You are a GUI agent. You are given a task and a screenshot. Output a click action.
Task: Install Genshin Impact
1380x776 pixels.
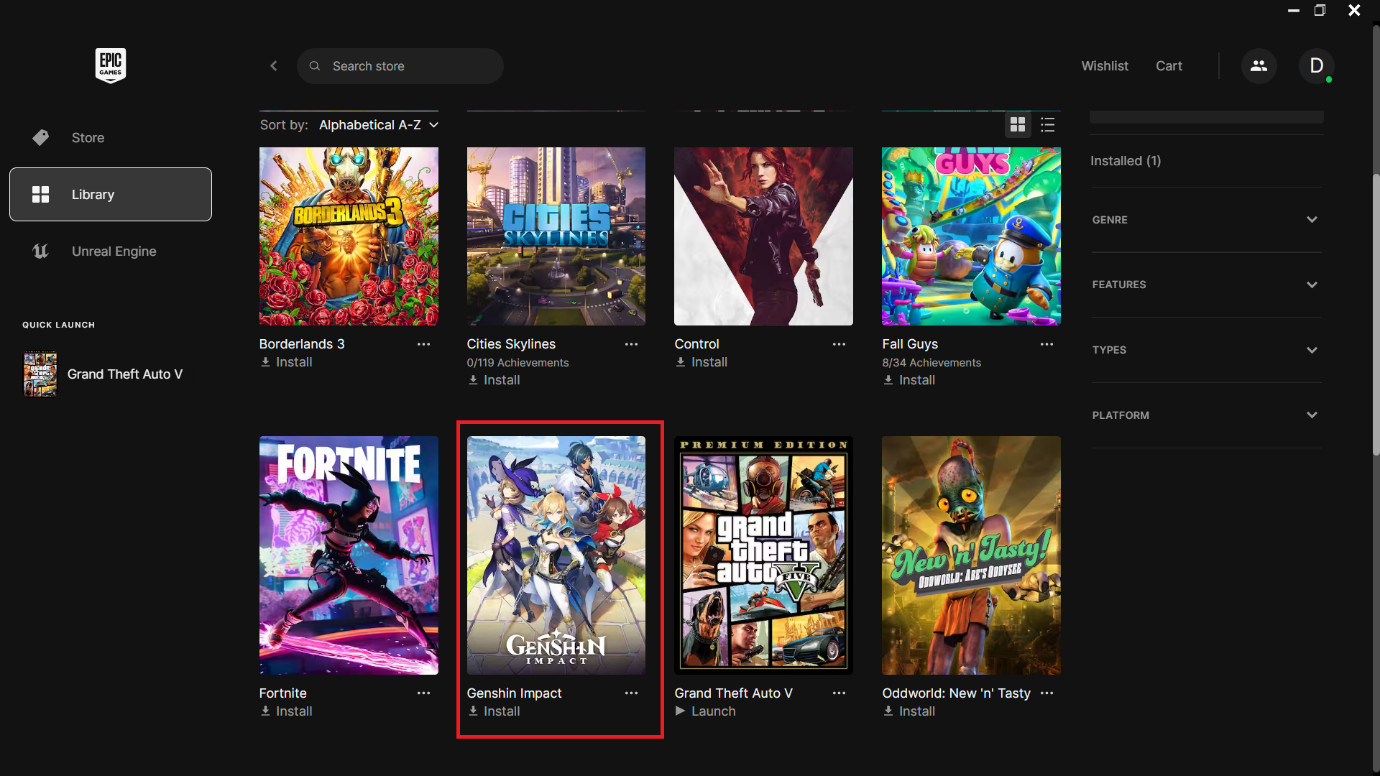(x=493, y=711)
